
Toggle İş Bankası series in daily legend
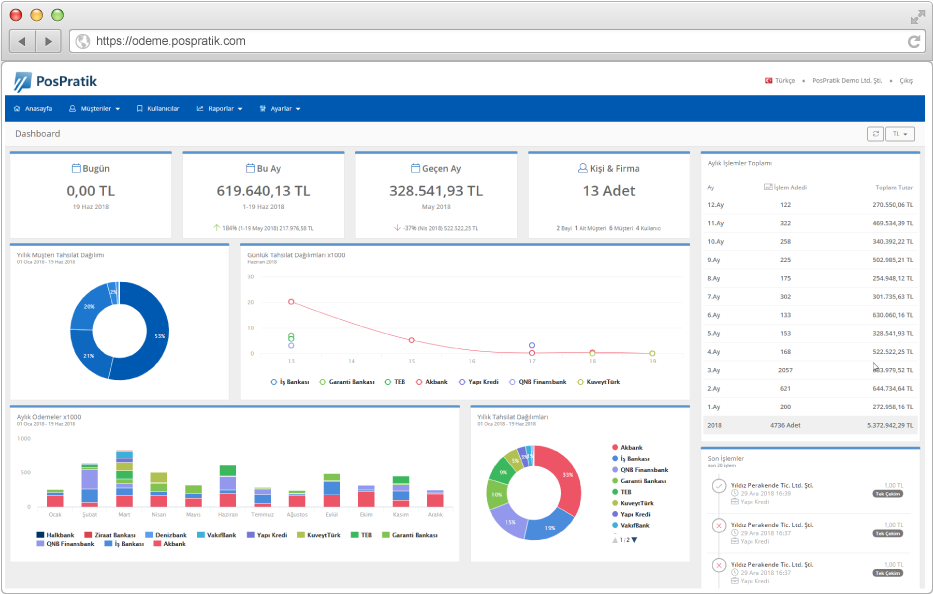click(290, 382)
